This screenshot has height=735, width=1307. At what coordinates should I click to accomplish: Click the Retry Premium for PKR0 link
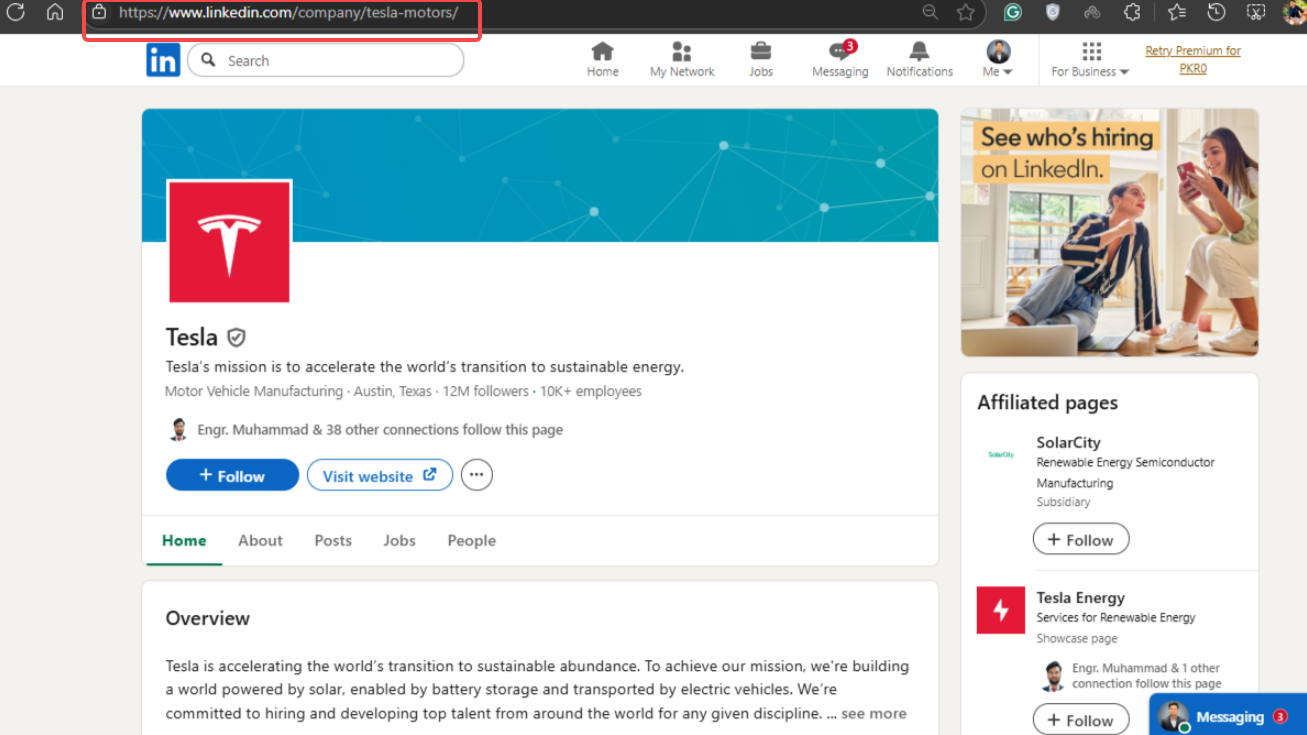tap(1193, 60)
